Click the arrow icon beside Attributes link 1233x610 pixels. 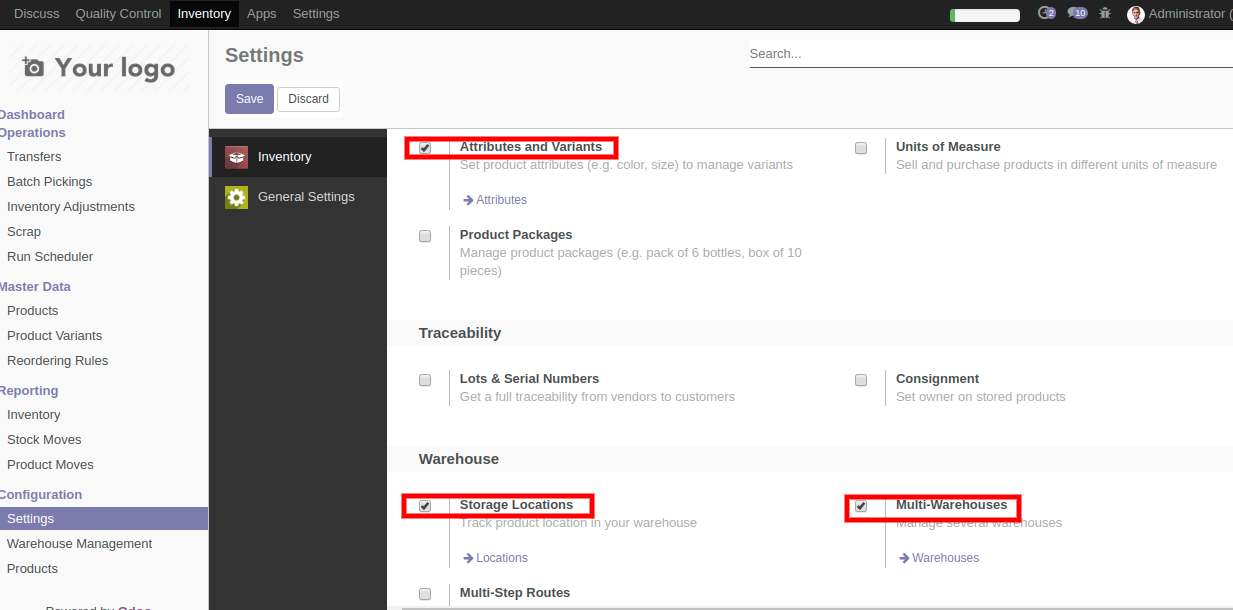(x=467, y=200)
